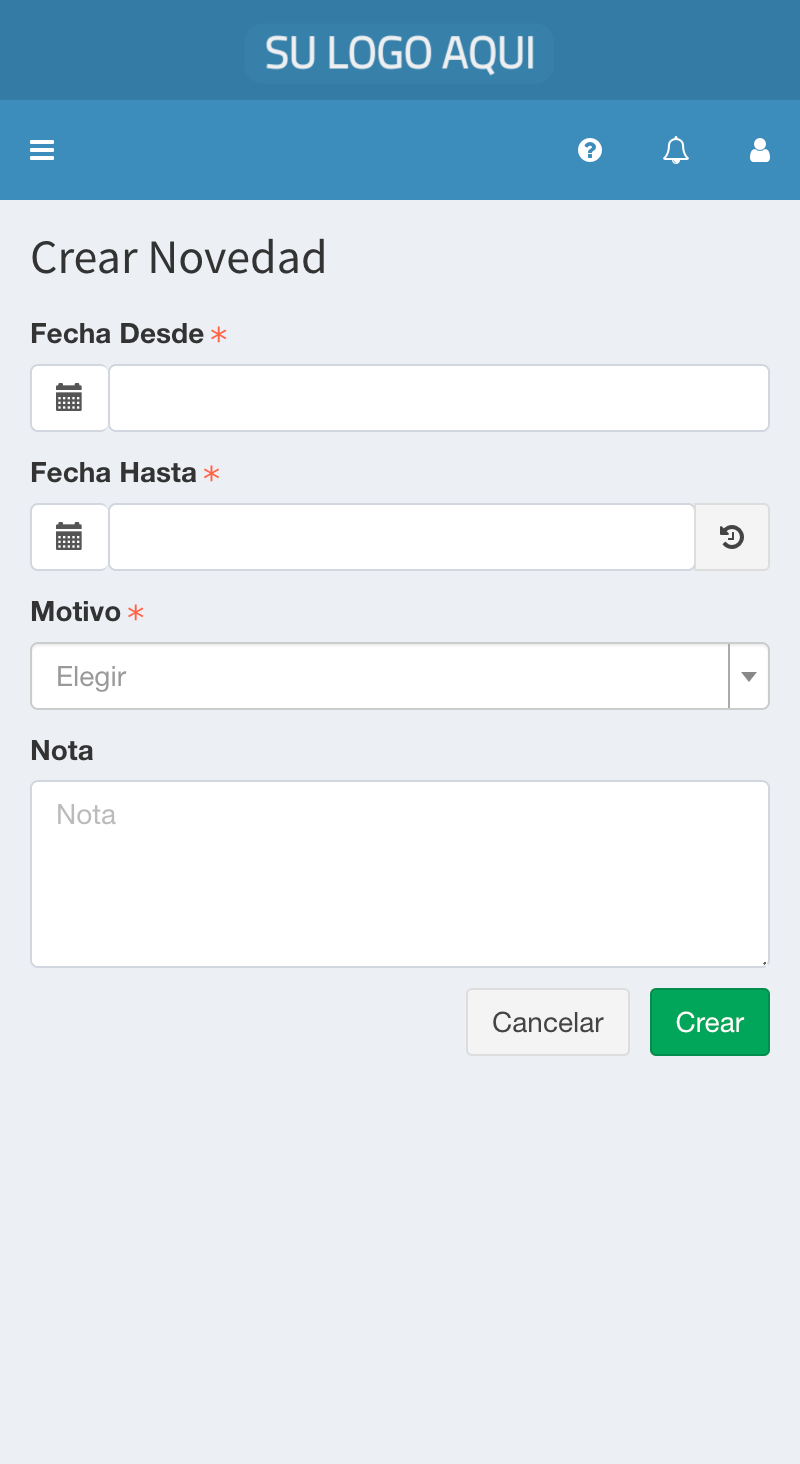The width and height of the screenshot is (800, 1464).
Task: Click the calendar icon for Fecha Hasta
Action: (69, 537)
